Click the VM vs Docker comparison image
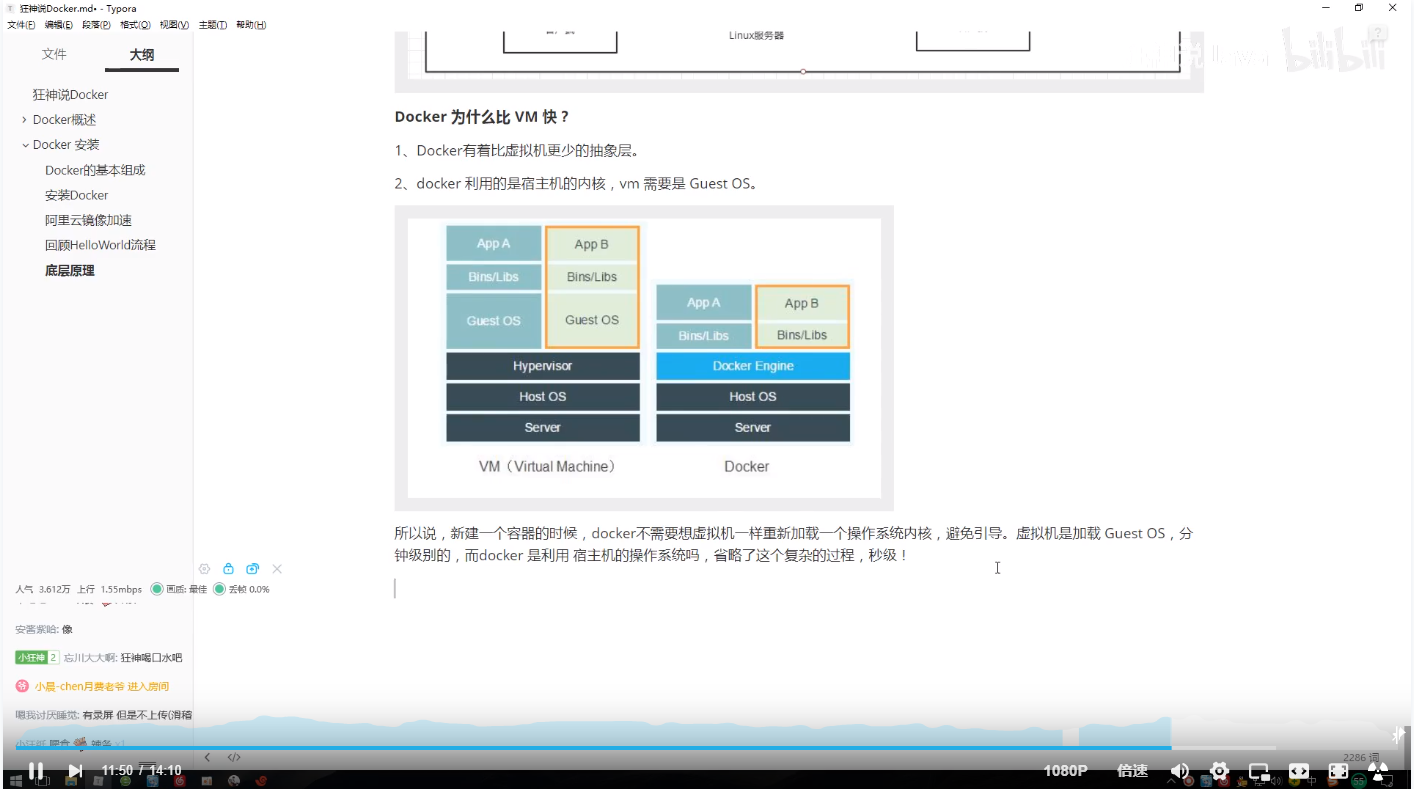Viewport: 1414px width, 789px height. tap(644, 358)
